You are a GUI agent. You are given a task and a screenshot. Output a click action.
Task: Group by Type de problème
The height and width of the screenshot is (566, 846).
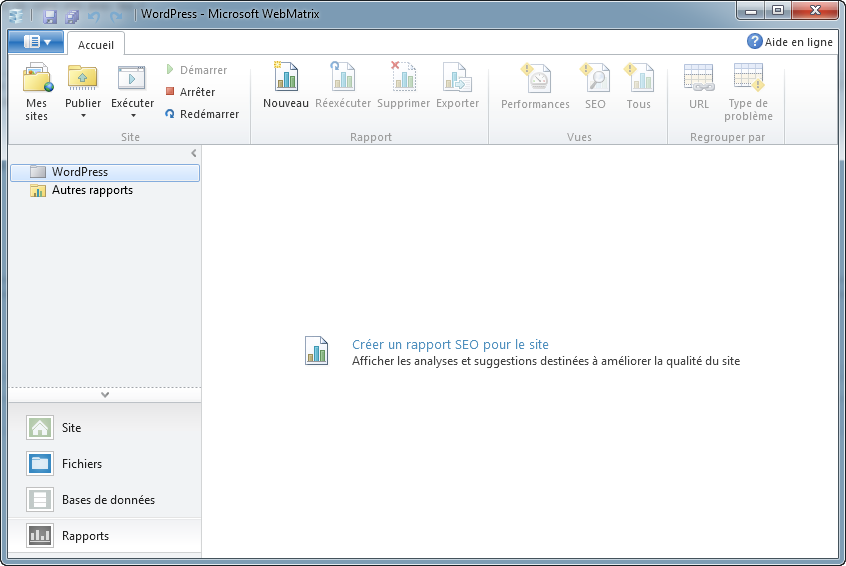(x=748, y=91)
